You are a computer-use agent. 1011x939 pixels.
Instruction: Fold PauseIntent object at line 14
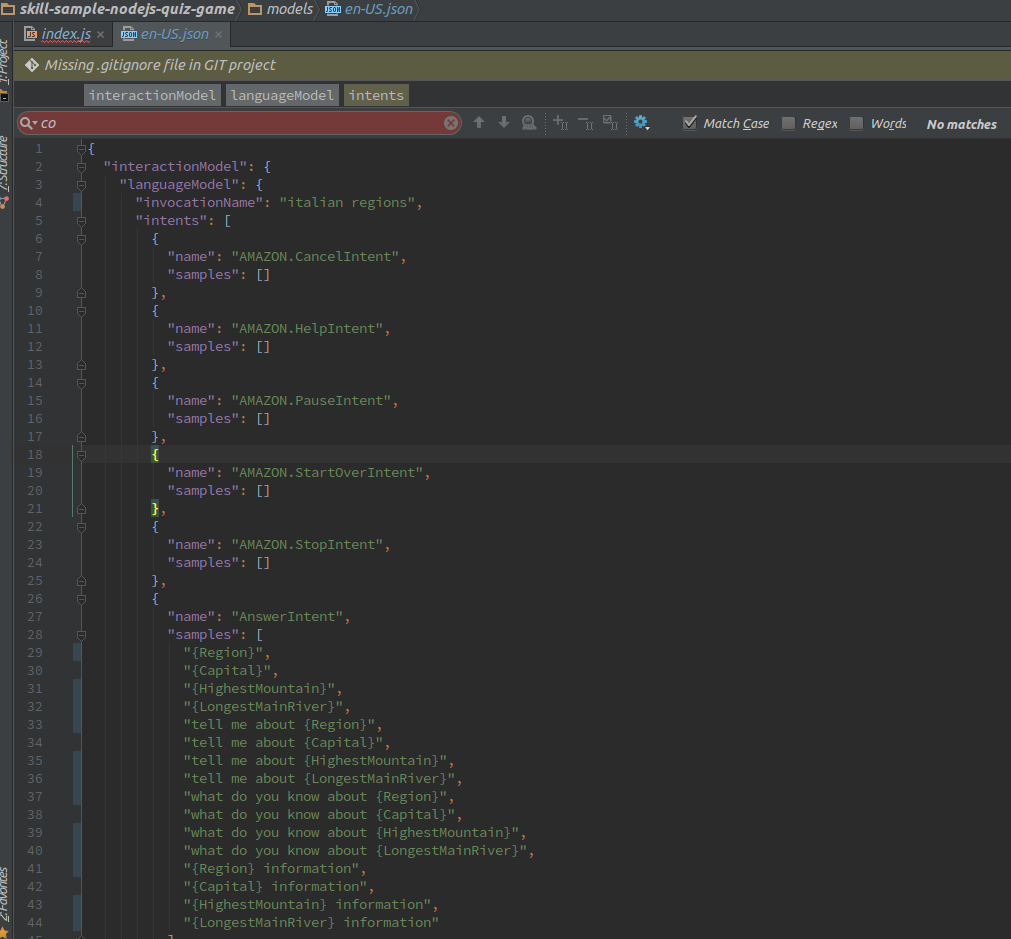[x=81, y=383]
